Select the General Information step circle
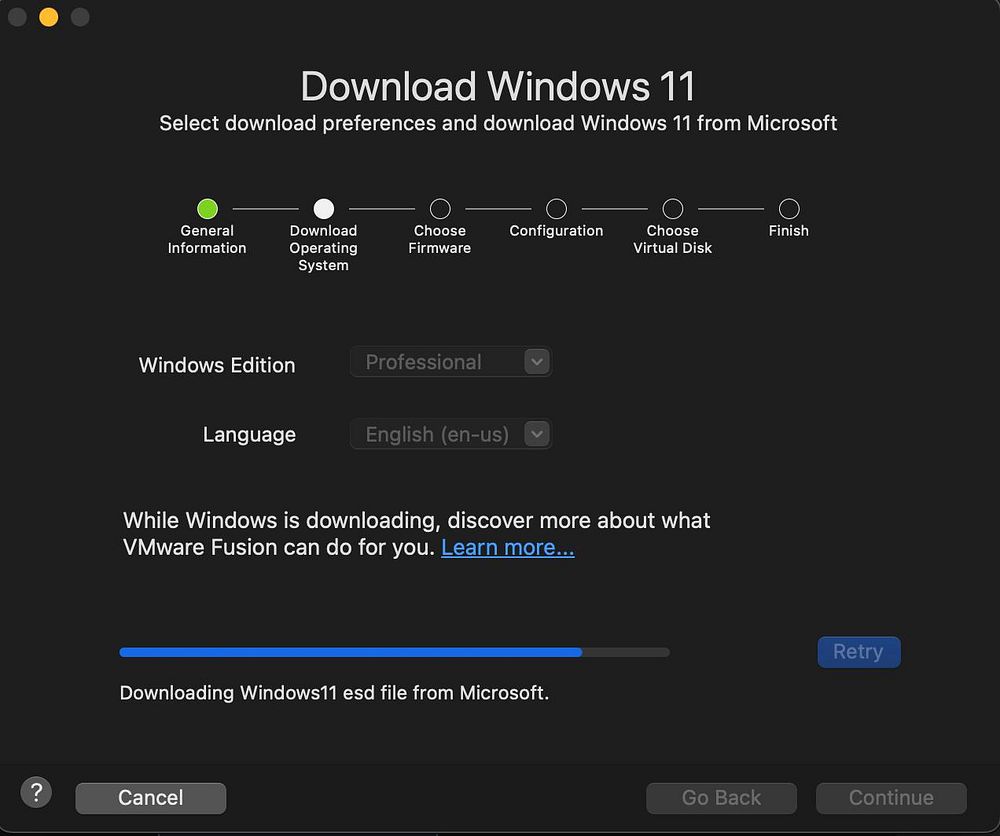The height and width of the screenshot is (836, 1000). (207, 209)
